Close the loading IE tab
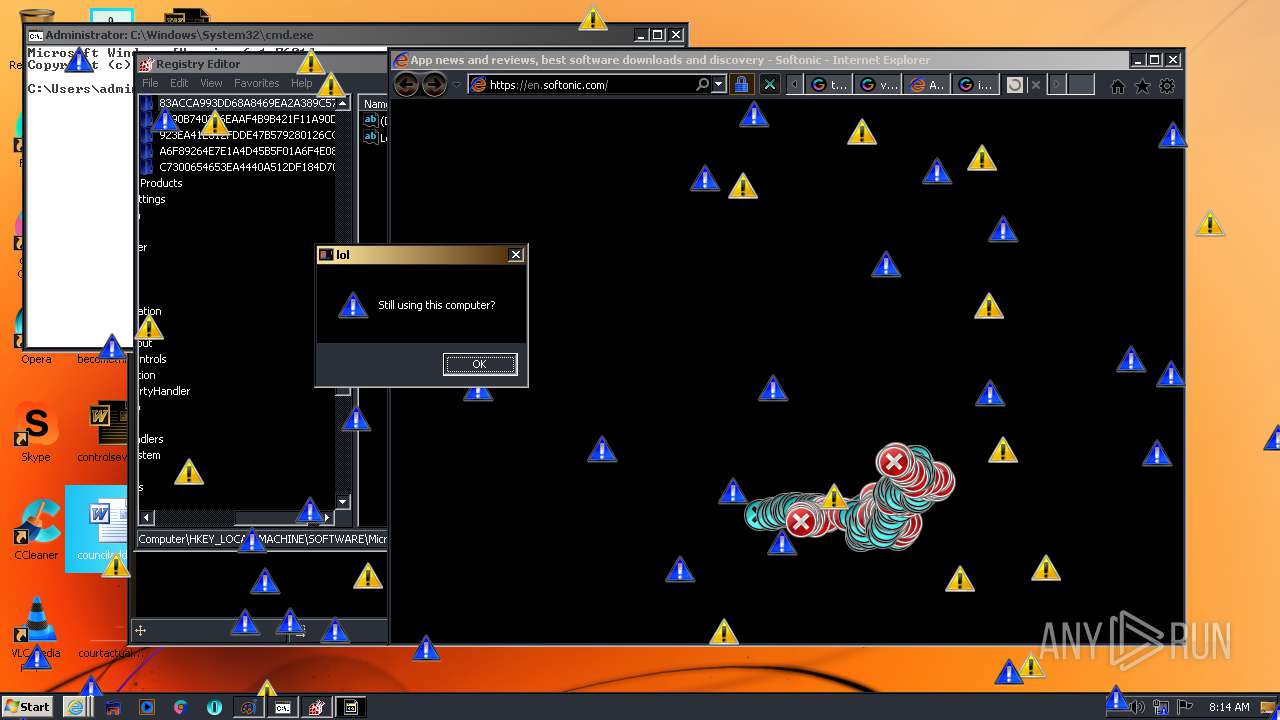1280x720 pixels. pyautogui.click(x=1036, y=85)
